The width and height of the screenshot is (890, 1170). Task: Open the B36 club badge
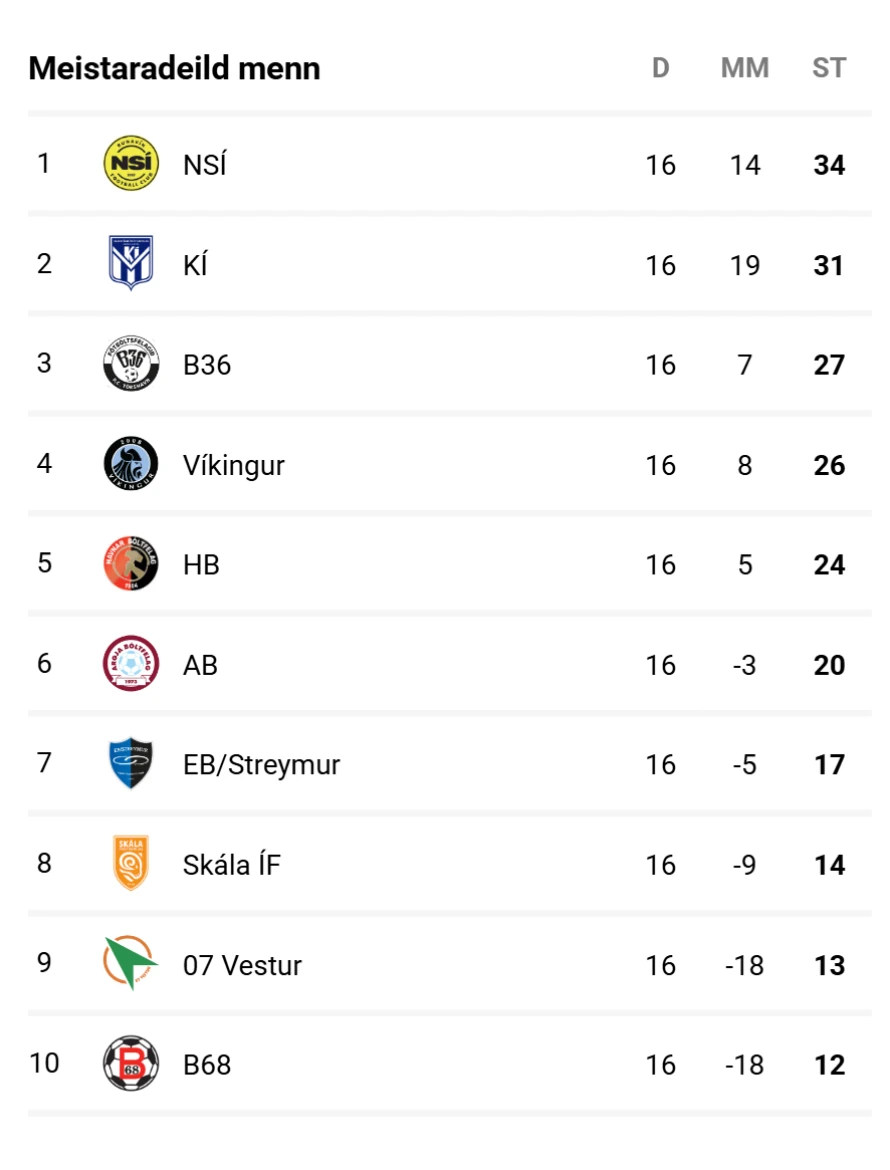pos(131,363)
